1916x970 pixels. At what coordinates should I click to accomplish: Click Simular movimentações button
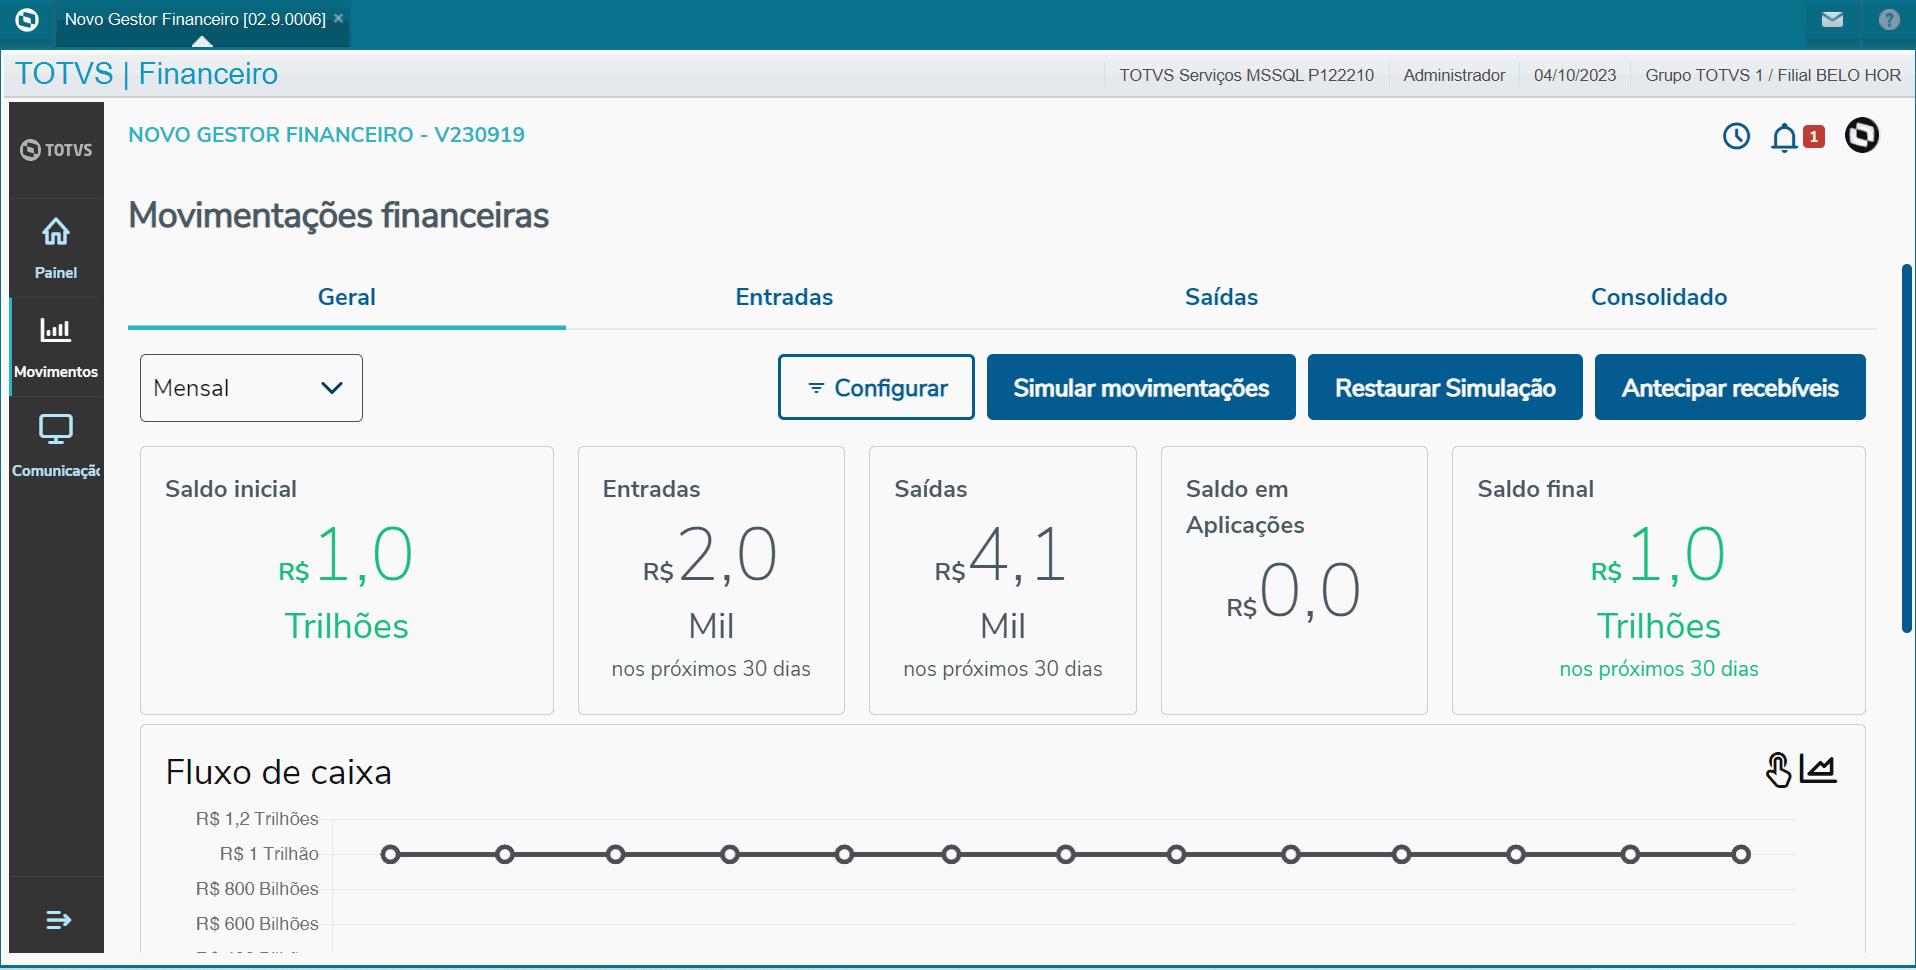(x=1141, y=387)
